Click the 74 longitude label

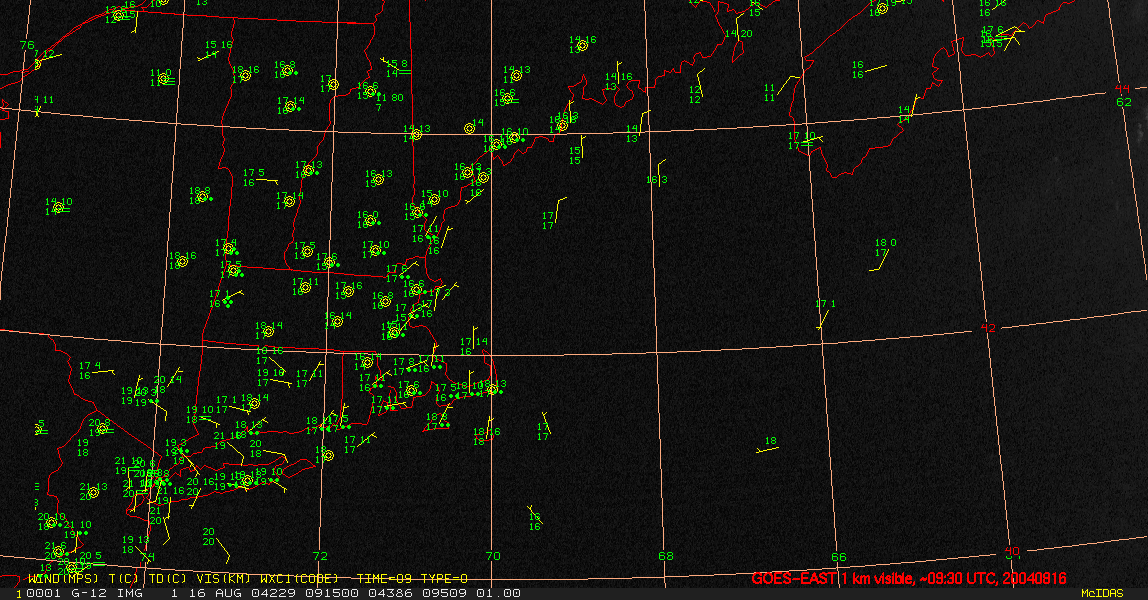(x=148, y=558)
